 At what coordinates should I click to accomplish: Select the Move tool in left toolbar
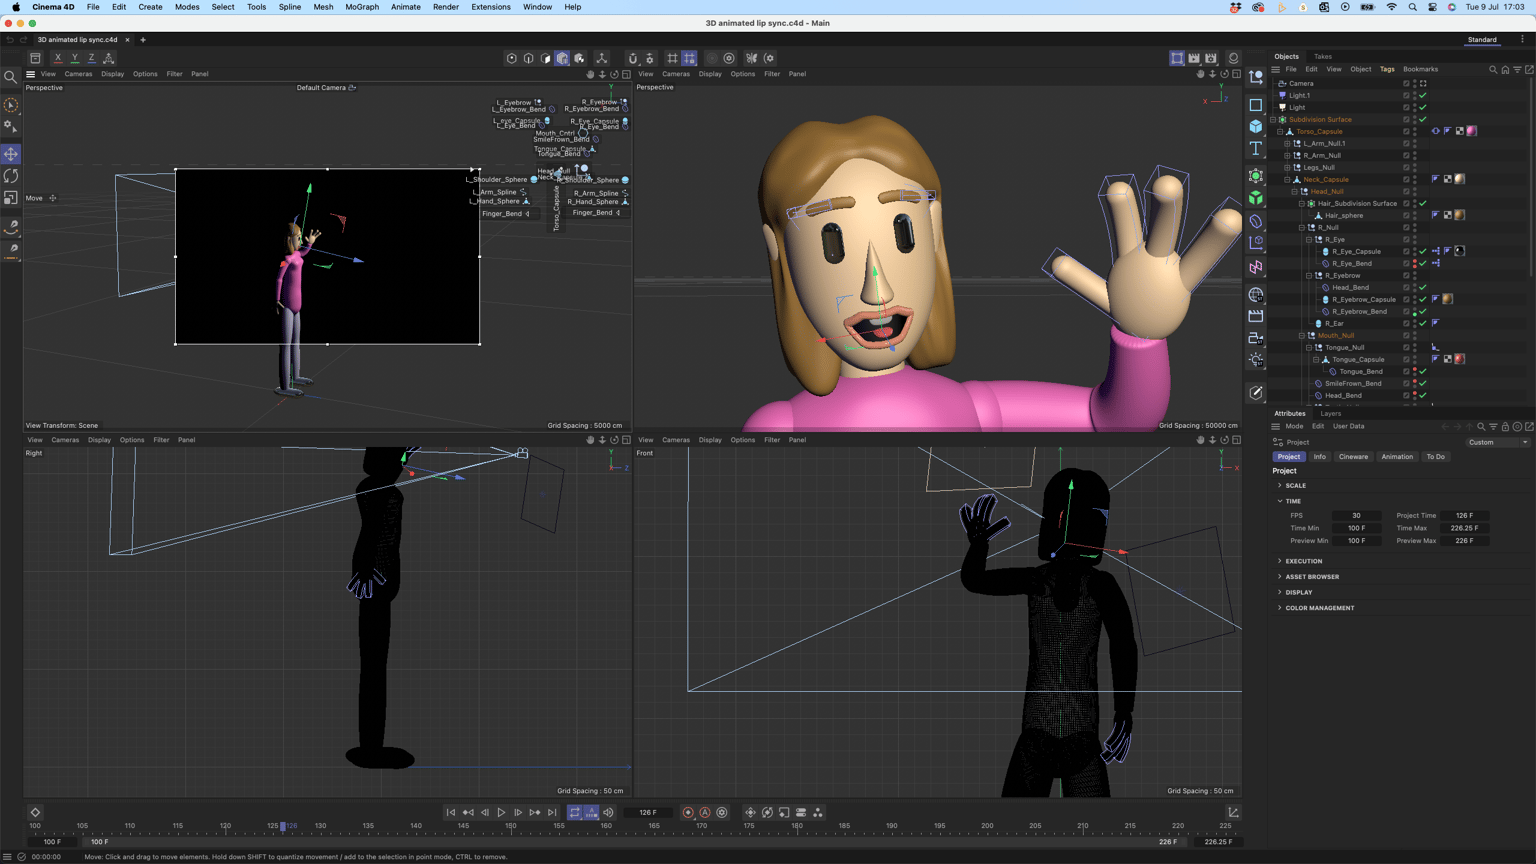pyautogui.click(x=11, y=154)
